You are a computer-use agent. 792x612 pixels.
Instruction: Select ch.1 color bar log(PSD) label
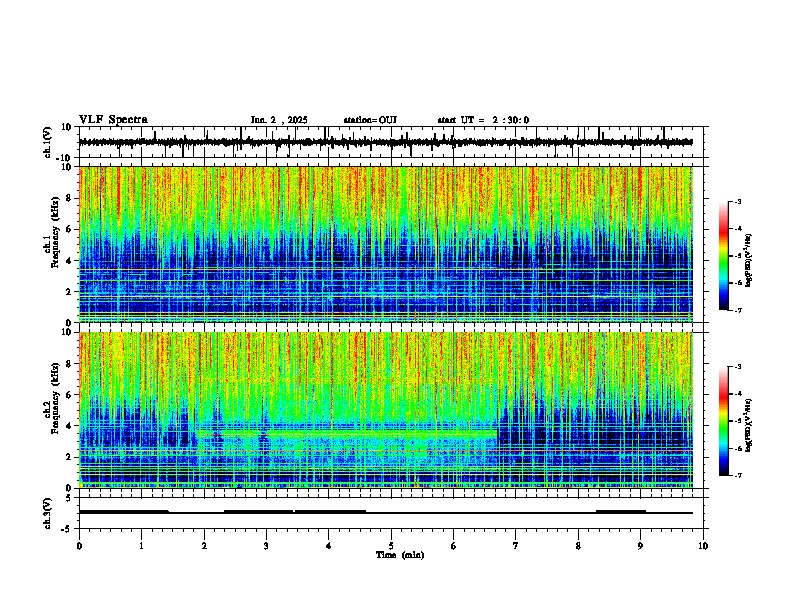tap(749, 261)
